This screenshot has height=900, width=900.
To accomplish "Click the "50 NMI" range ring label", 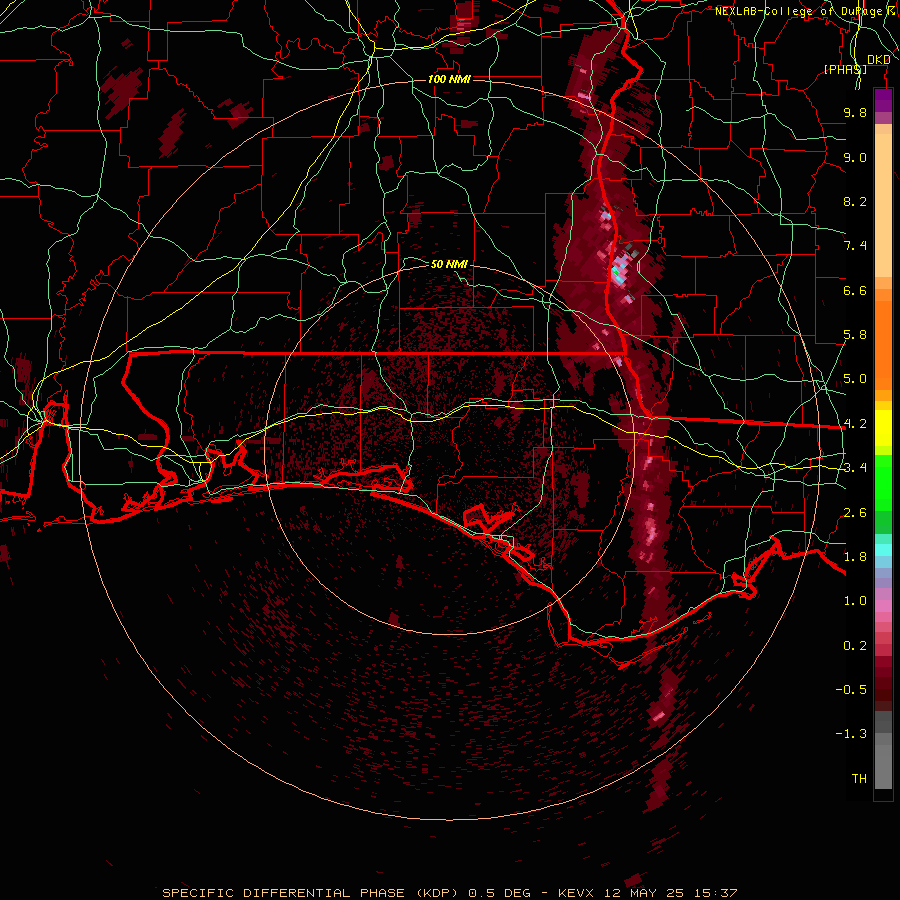I will coord(449,264).
